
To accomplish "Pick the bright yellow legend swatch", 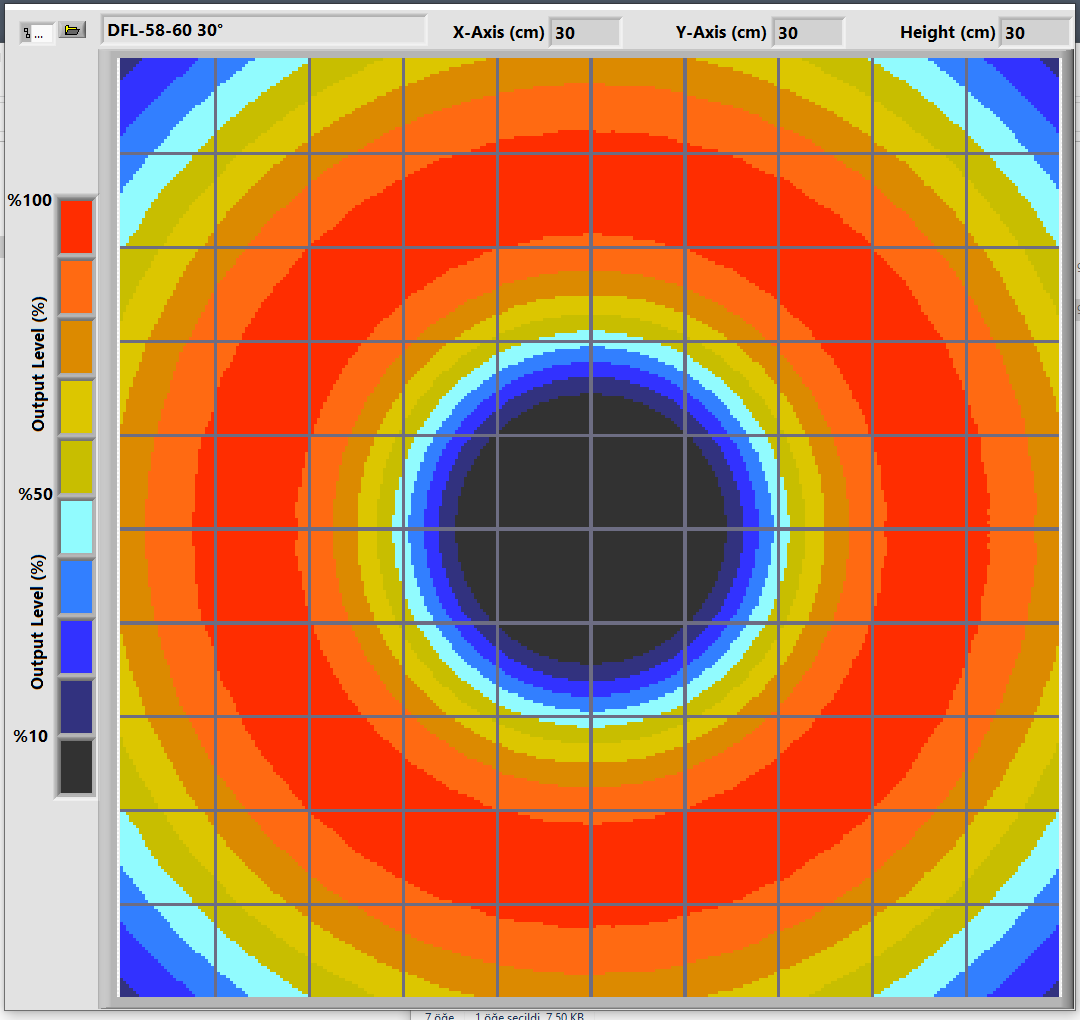I will [x=76, y=407].
